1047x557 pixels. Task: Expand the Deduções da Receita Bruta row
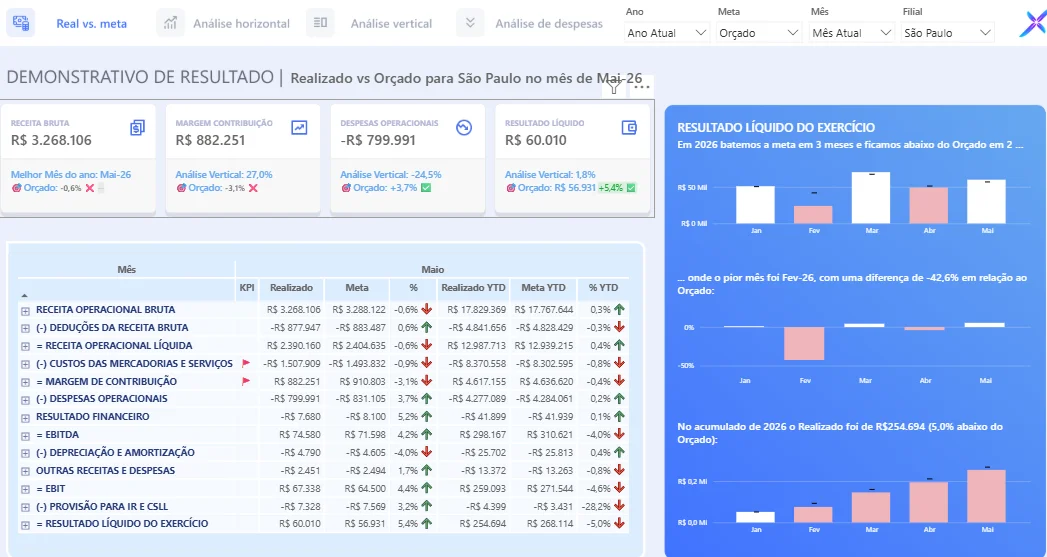click(25, 329)
